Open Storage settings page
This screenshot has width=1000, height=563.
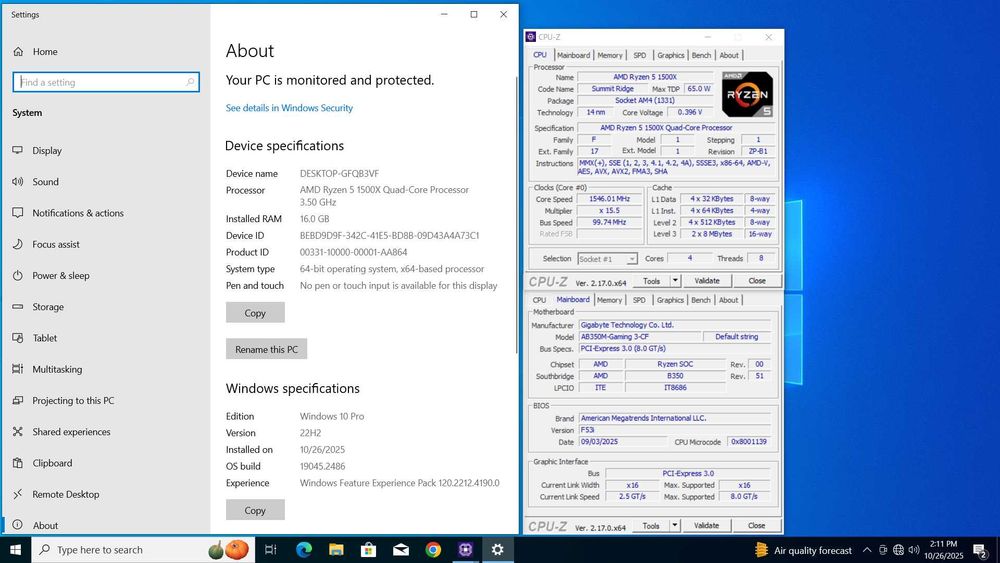point(48,307)
